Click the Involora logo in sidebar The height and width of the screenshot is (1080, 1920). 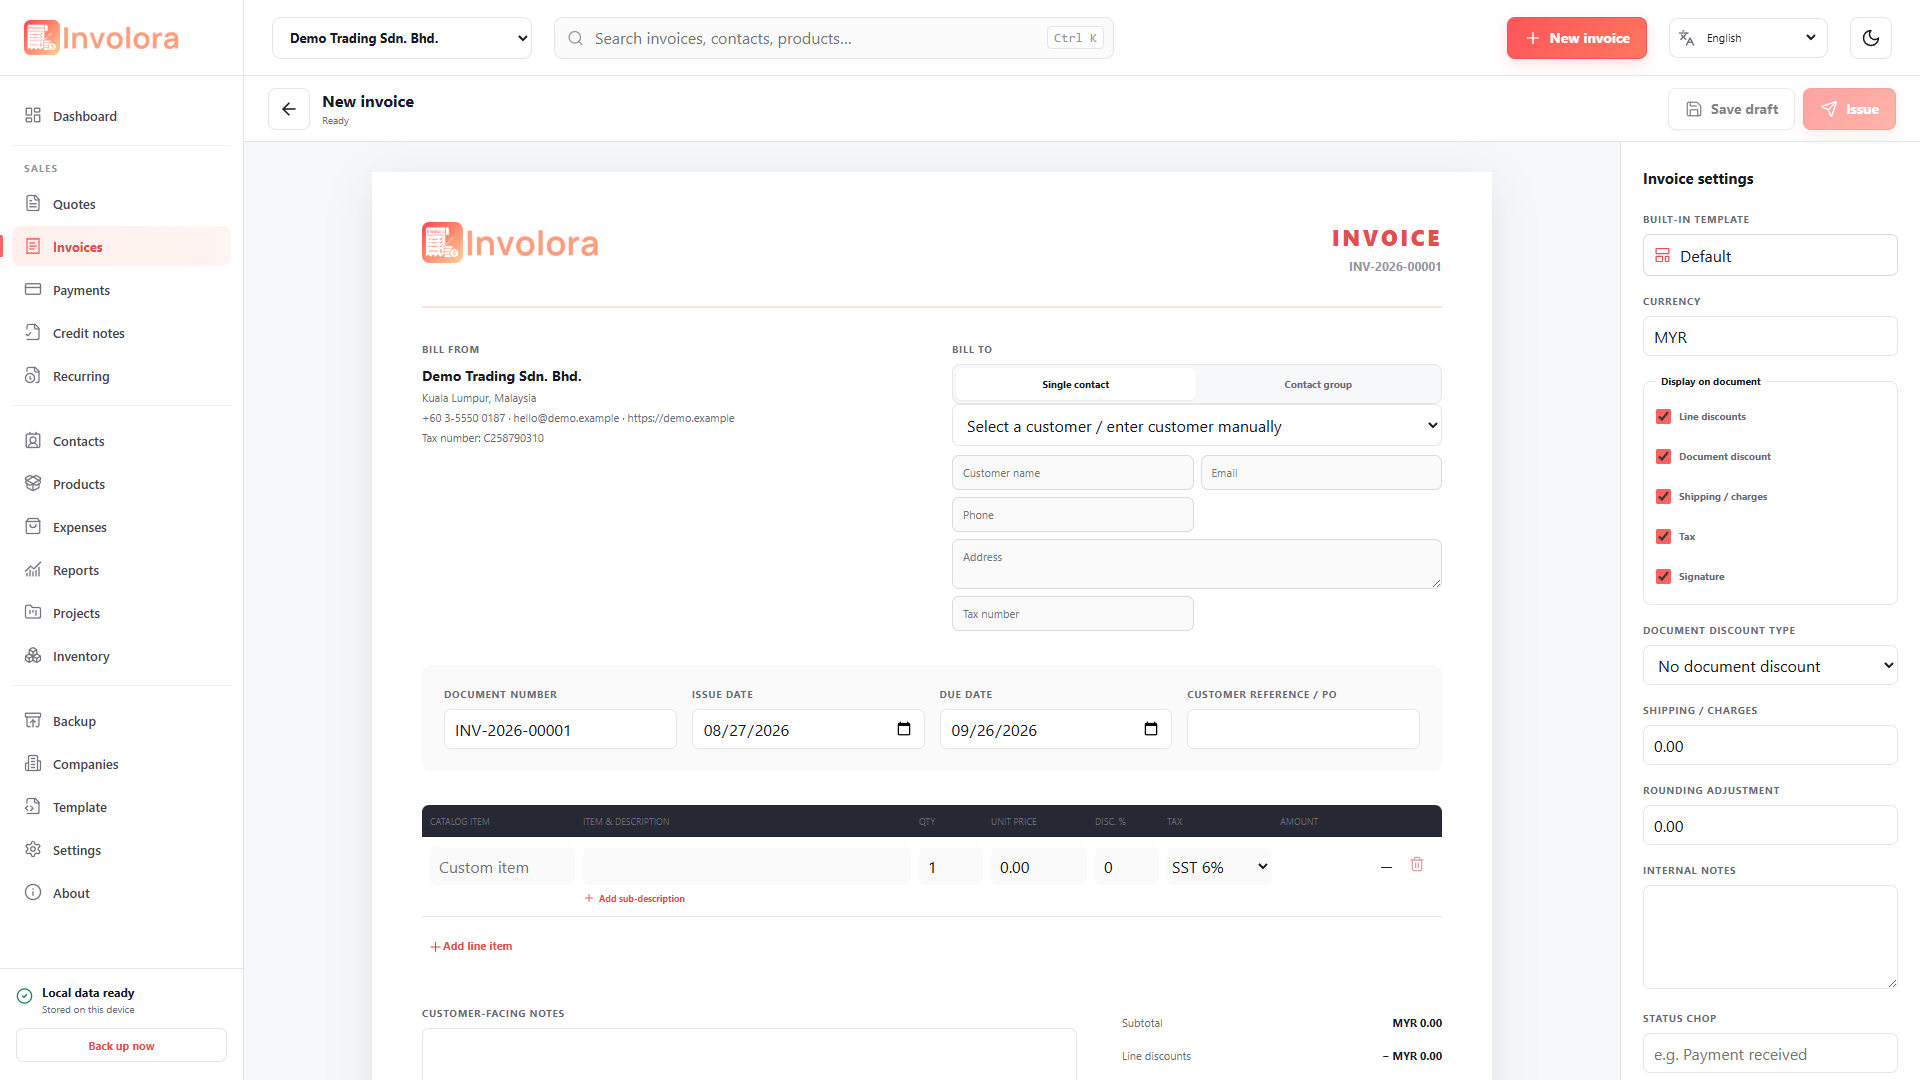tap(102, 38)
